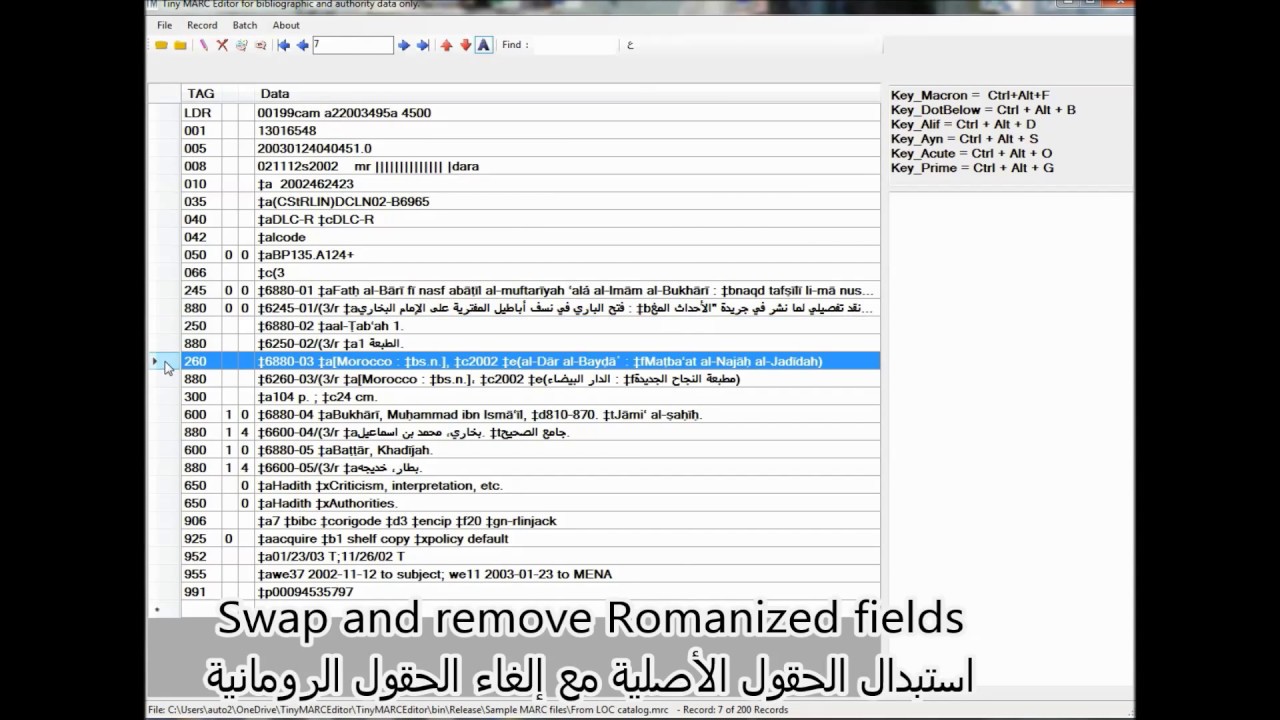
Task: Go to previous record blue arrow
Action: tap(302, 45)
